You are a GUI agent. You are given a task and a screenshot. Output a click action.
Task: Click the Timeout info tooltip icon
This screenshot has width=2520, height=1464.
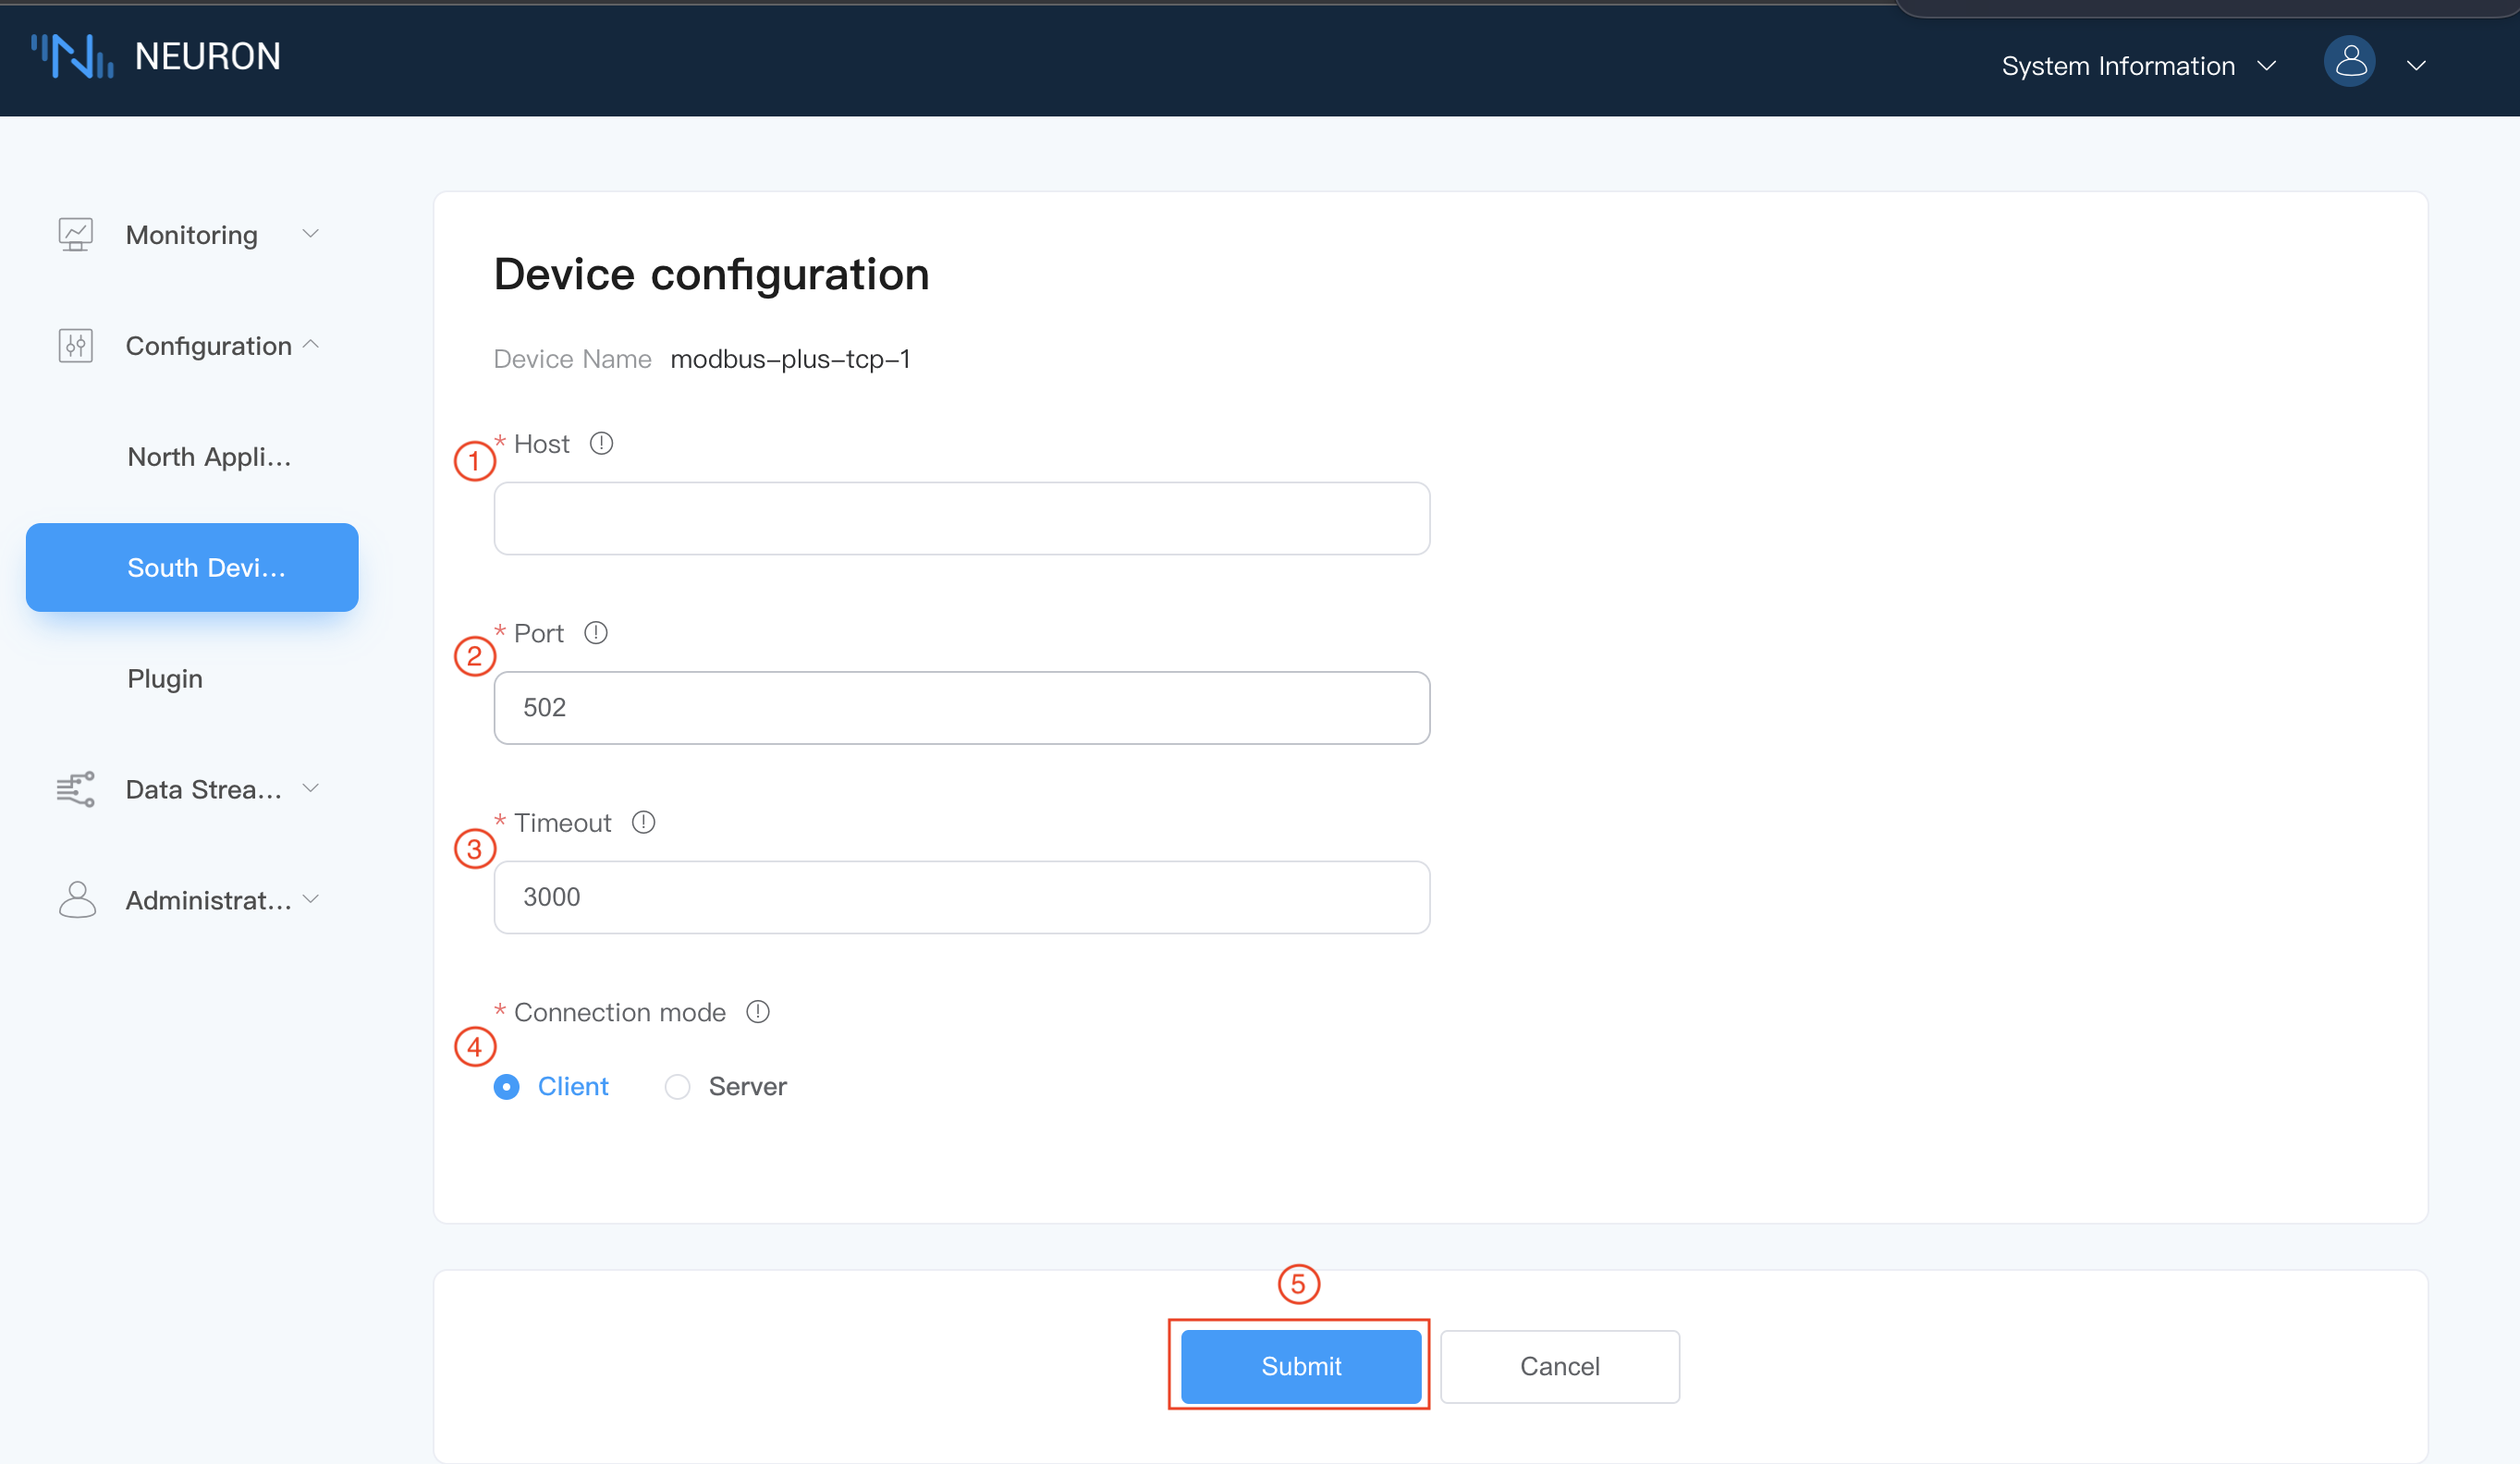[643, 823]
